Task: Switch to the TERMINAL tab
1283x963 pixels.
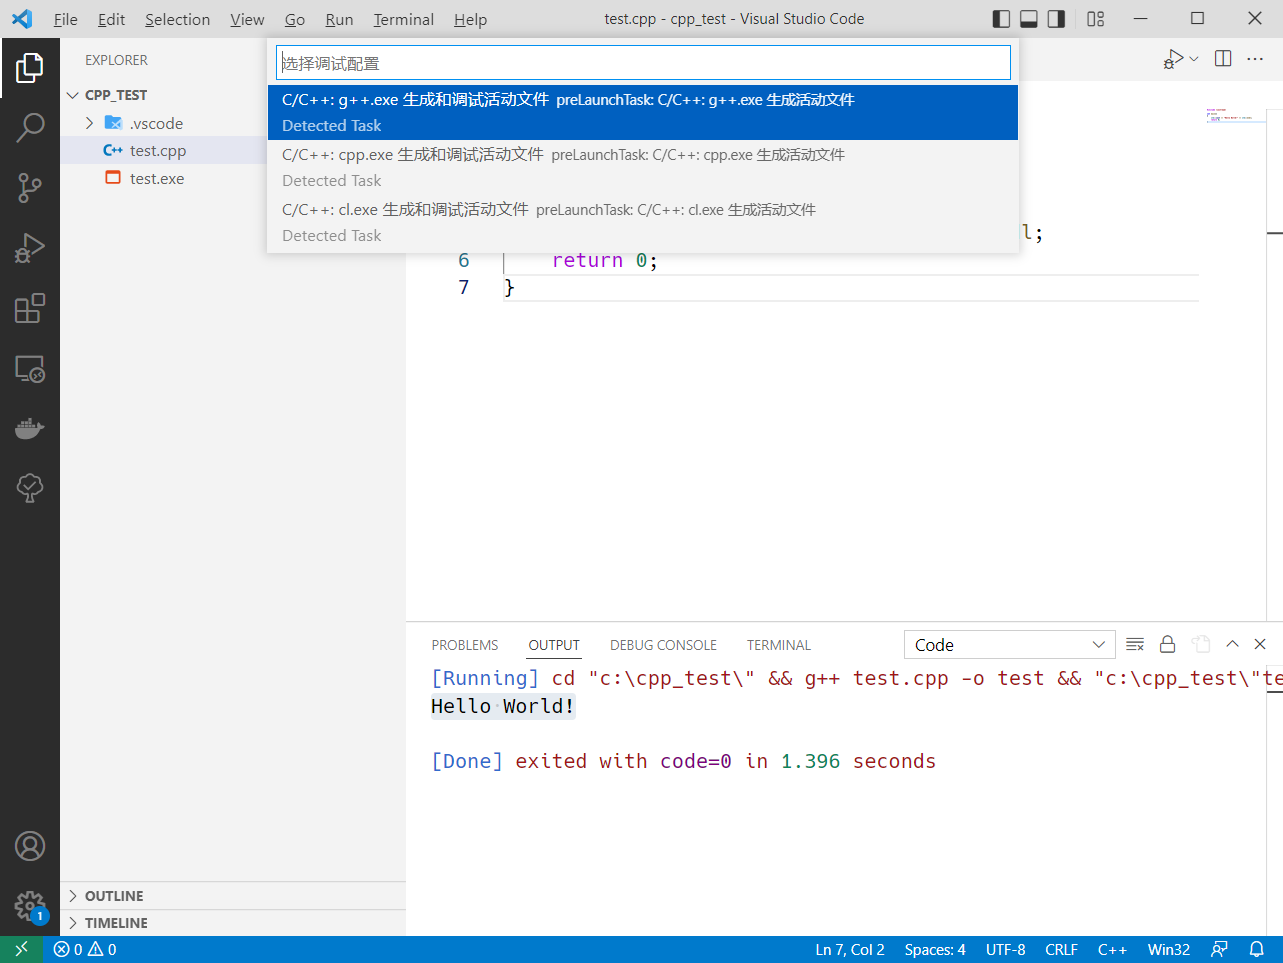Action: pyautogui.click(x=778, y=645)
